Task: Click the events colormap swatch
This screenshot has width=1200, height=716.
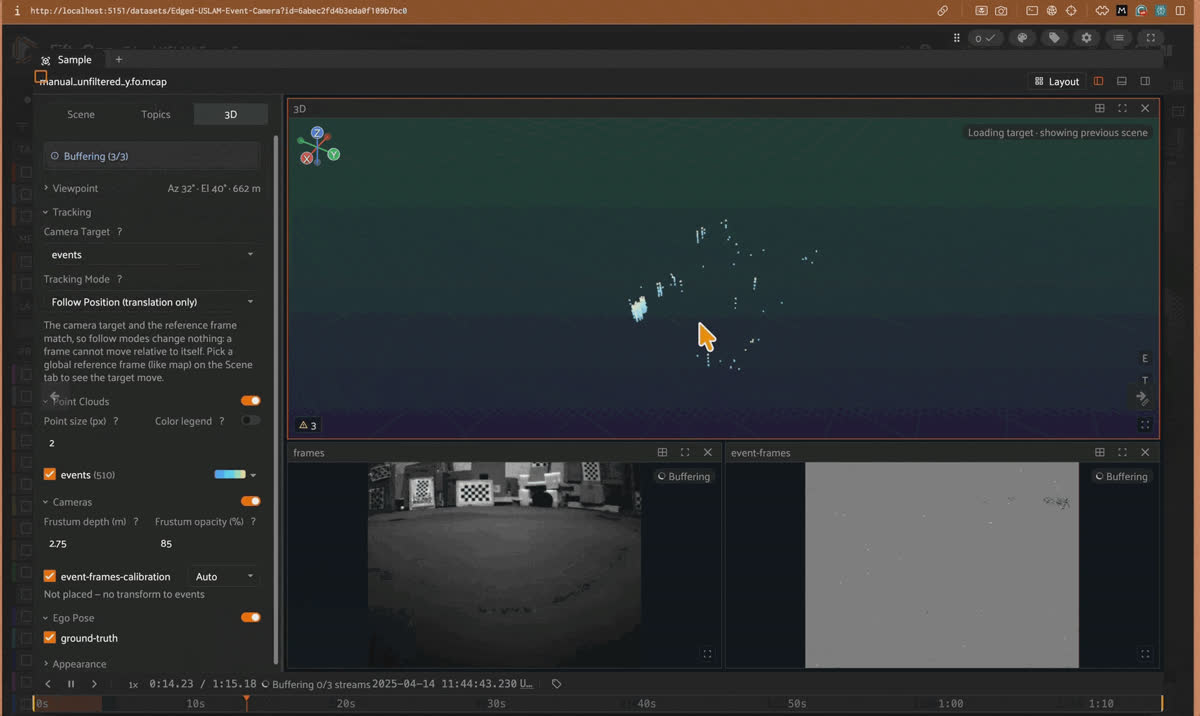Action: [230, 475]
